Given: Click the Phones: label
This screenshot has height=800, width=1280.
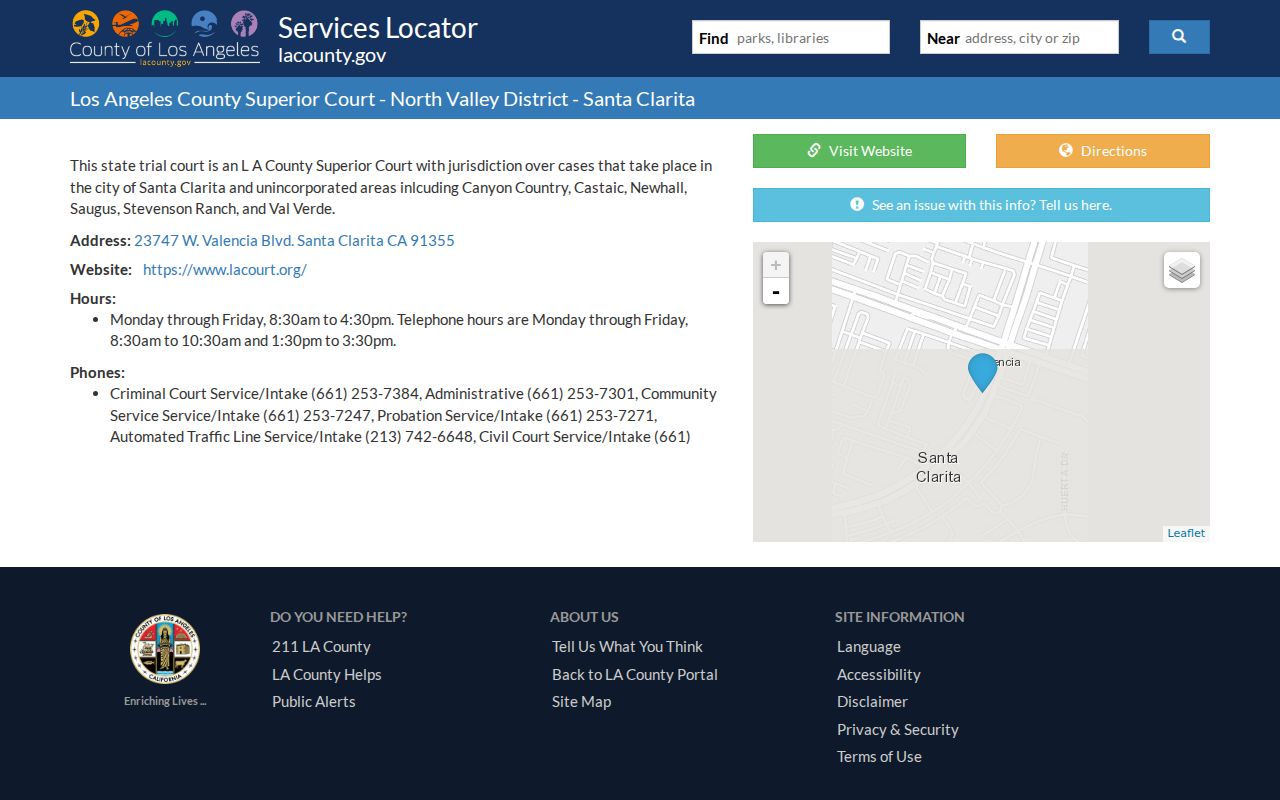Looking at the screenshot, I should [x=98, y=372].
